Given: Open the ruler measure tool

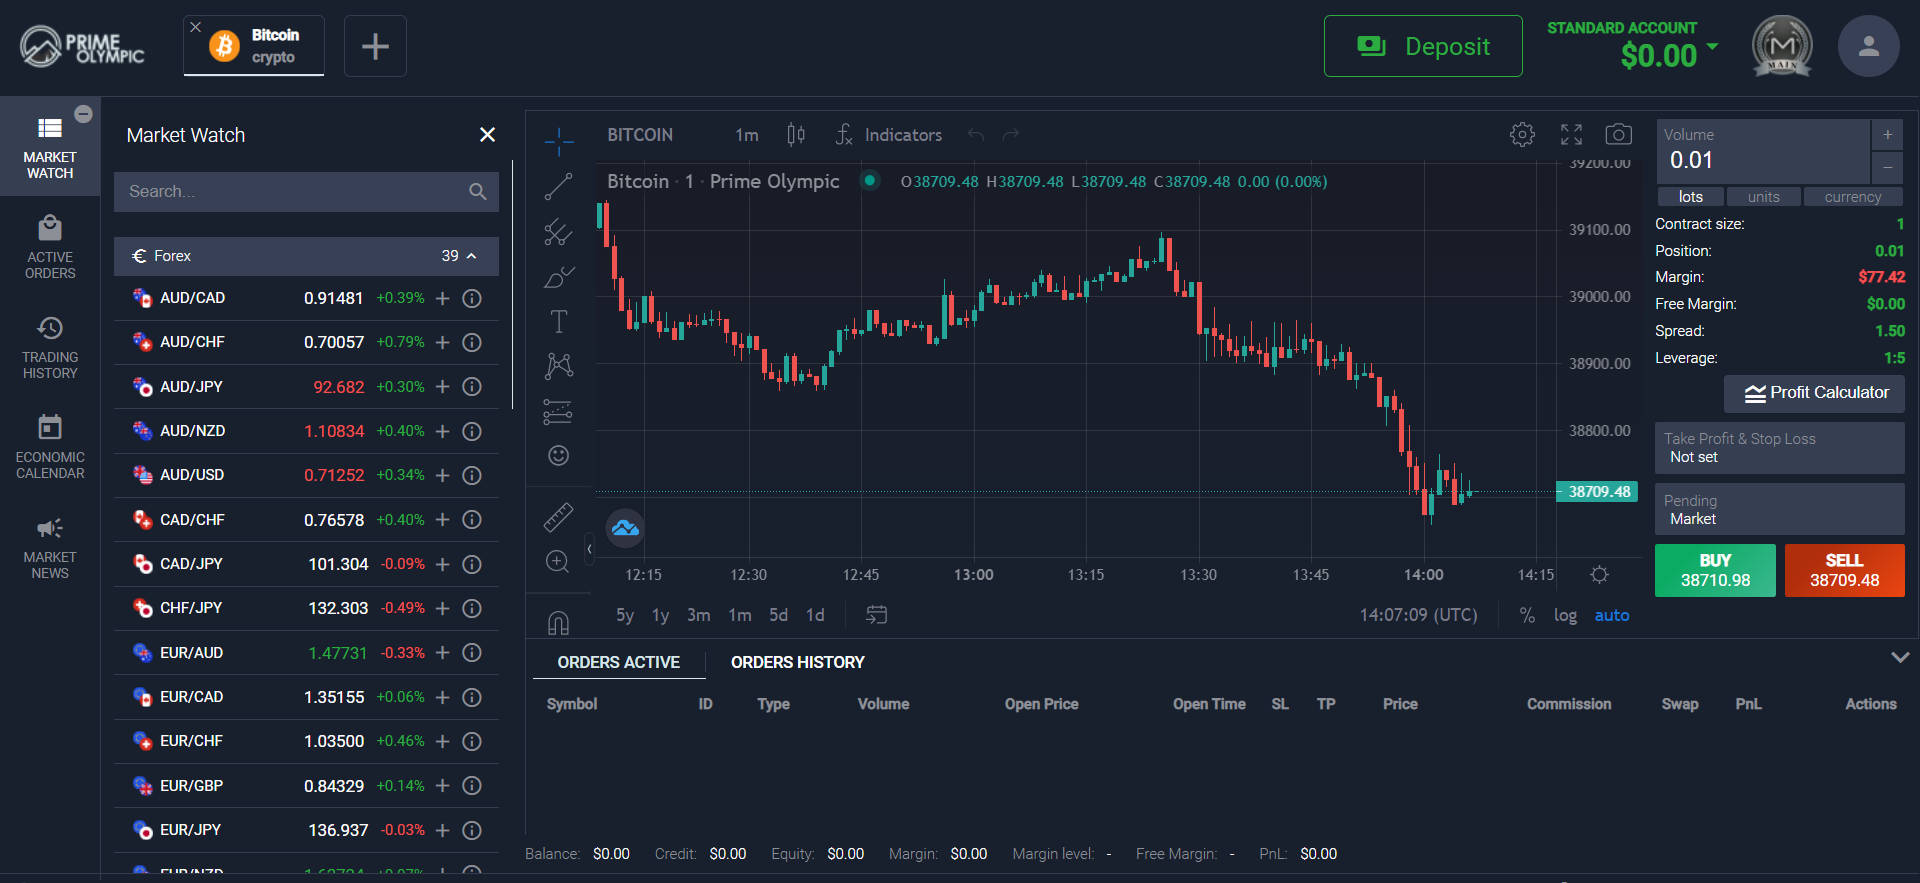Looking at the screenshot, I should click(558, 517).
